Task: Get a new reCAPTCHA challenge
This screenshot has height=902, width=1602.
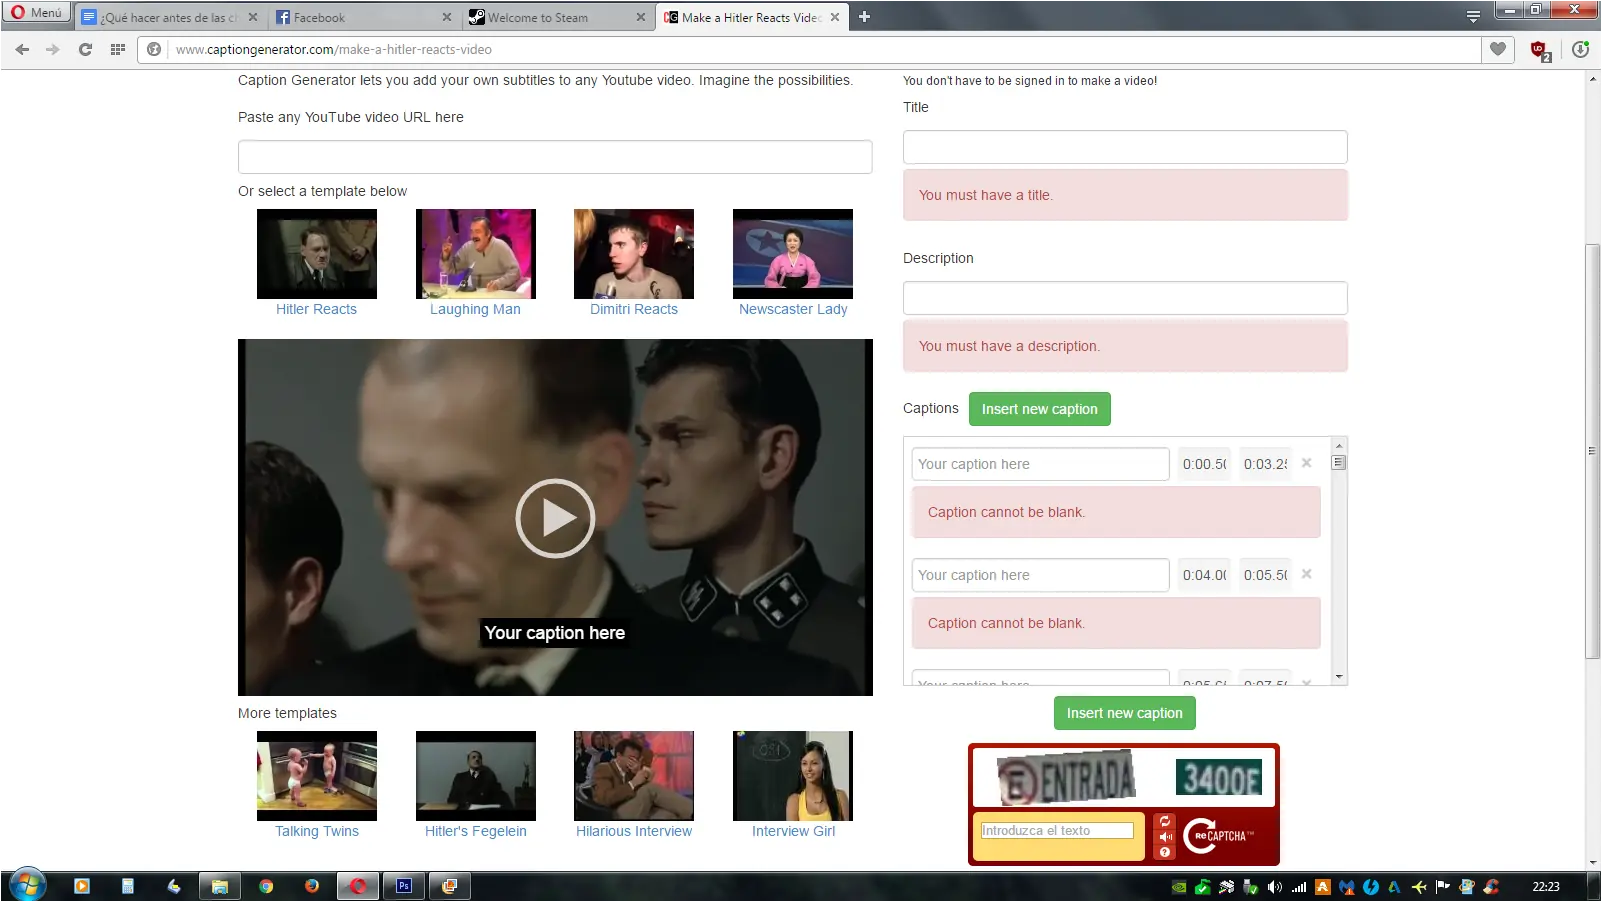Action: (x=1165, y=821)
